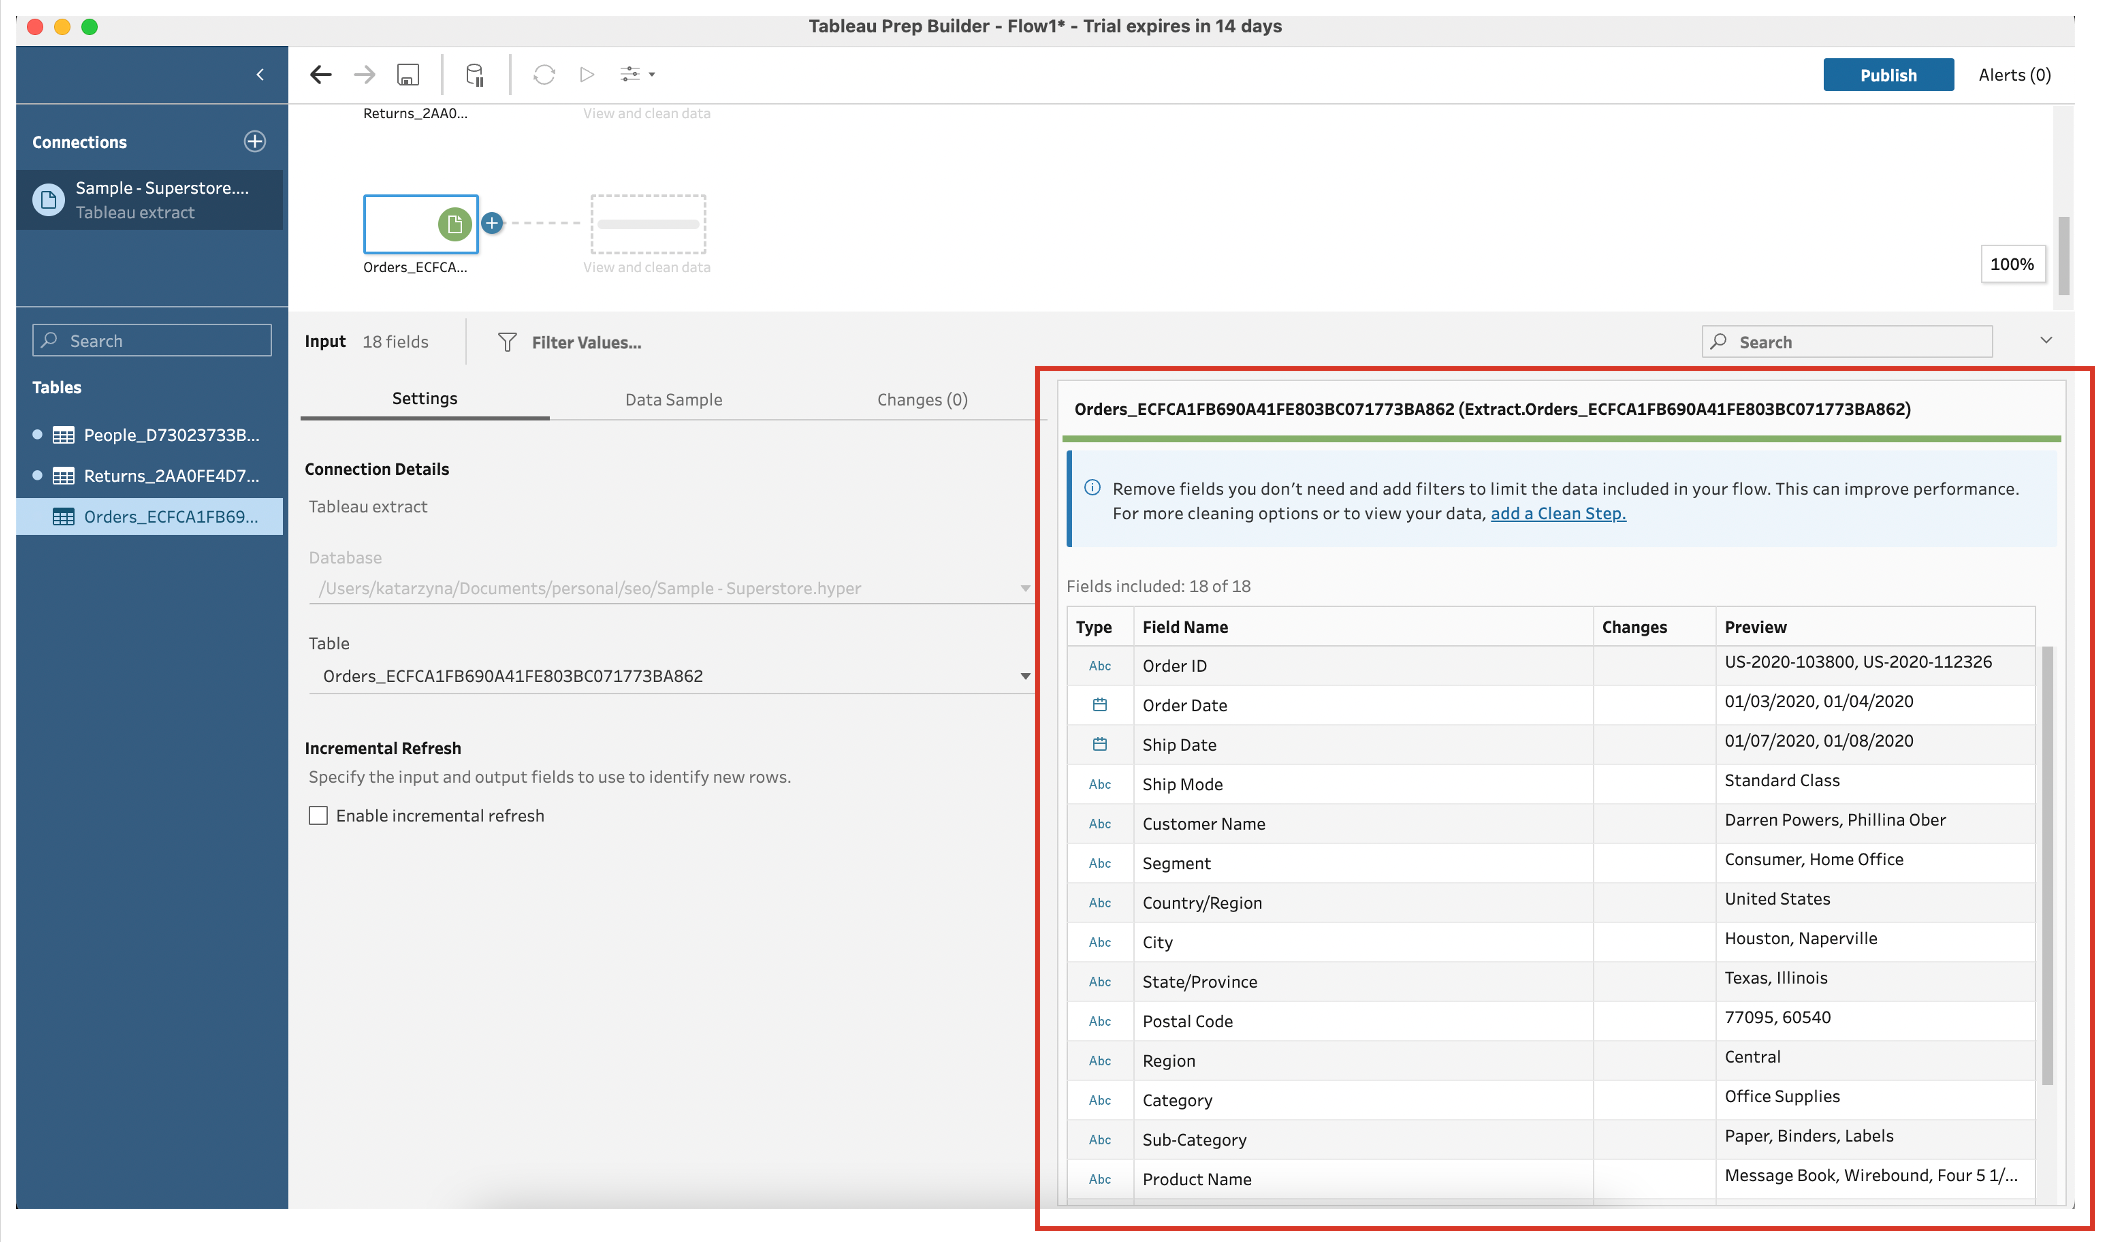Click Abc type icon for Customer Name

coord(1100,824)
